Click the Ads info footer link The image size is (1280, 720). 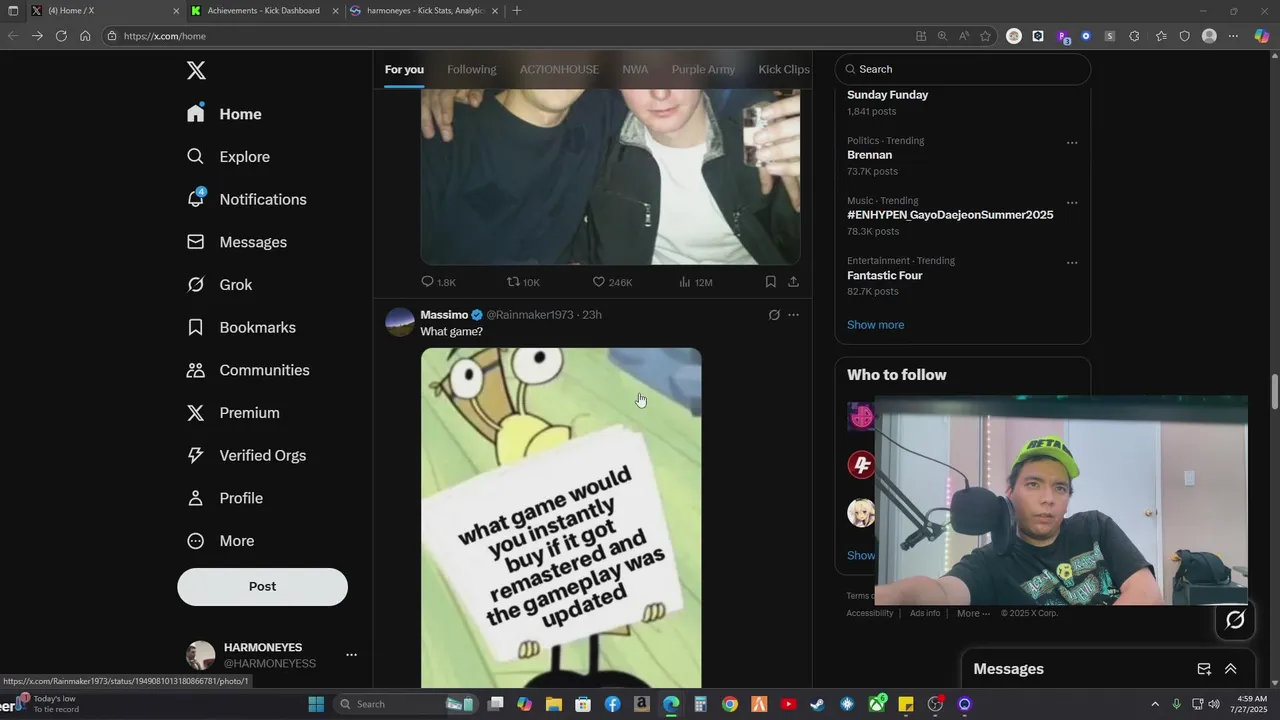click(x=925, y=613)
